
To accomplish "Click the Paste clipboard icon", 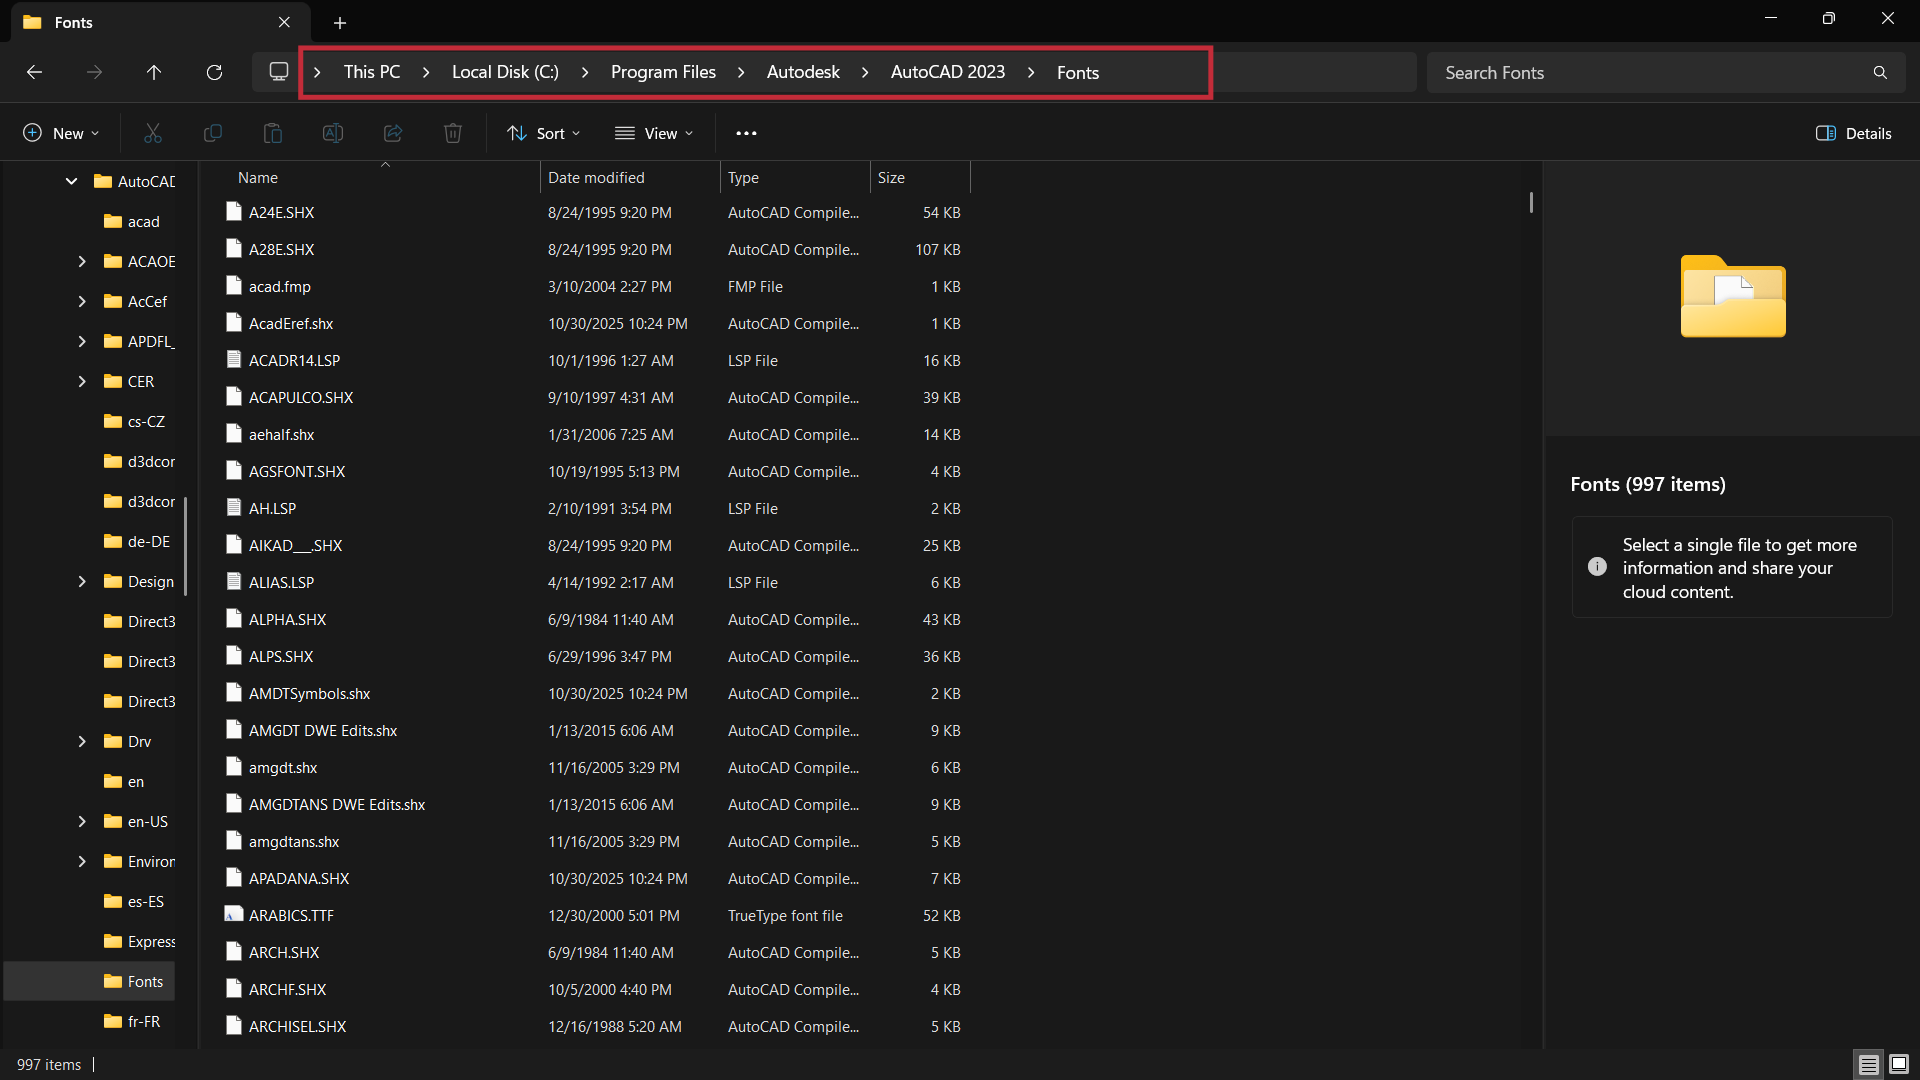I will [x=273, y=133].
